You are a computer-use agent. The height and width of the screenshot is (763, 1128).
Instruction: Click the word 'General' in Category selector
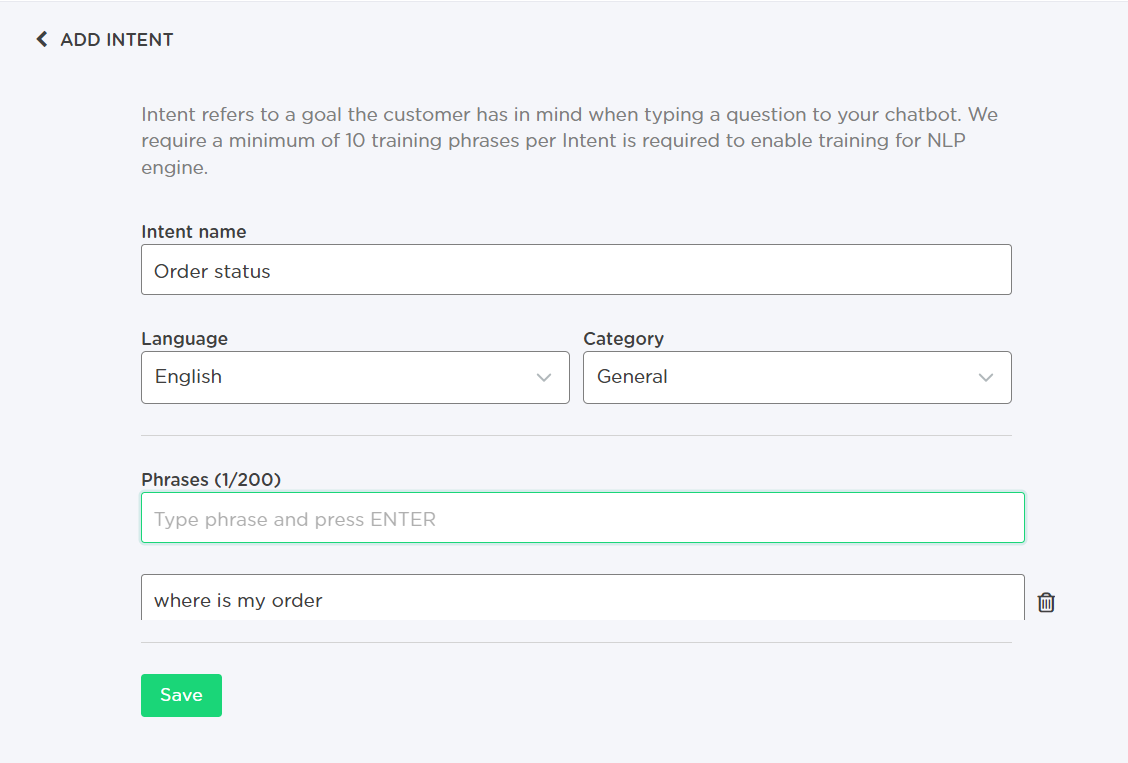[632, 377]
